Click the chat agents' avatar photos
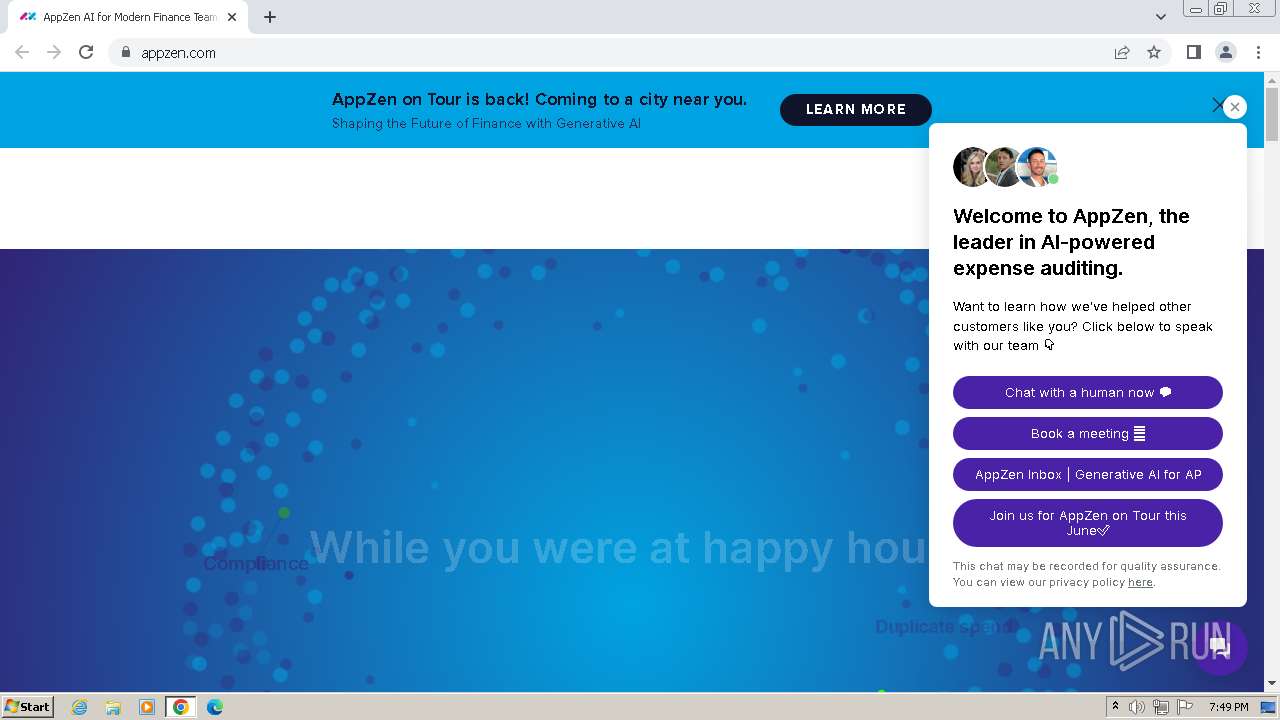This screenshot has height=720, width=1280. (1005, 167)
